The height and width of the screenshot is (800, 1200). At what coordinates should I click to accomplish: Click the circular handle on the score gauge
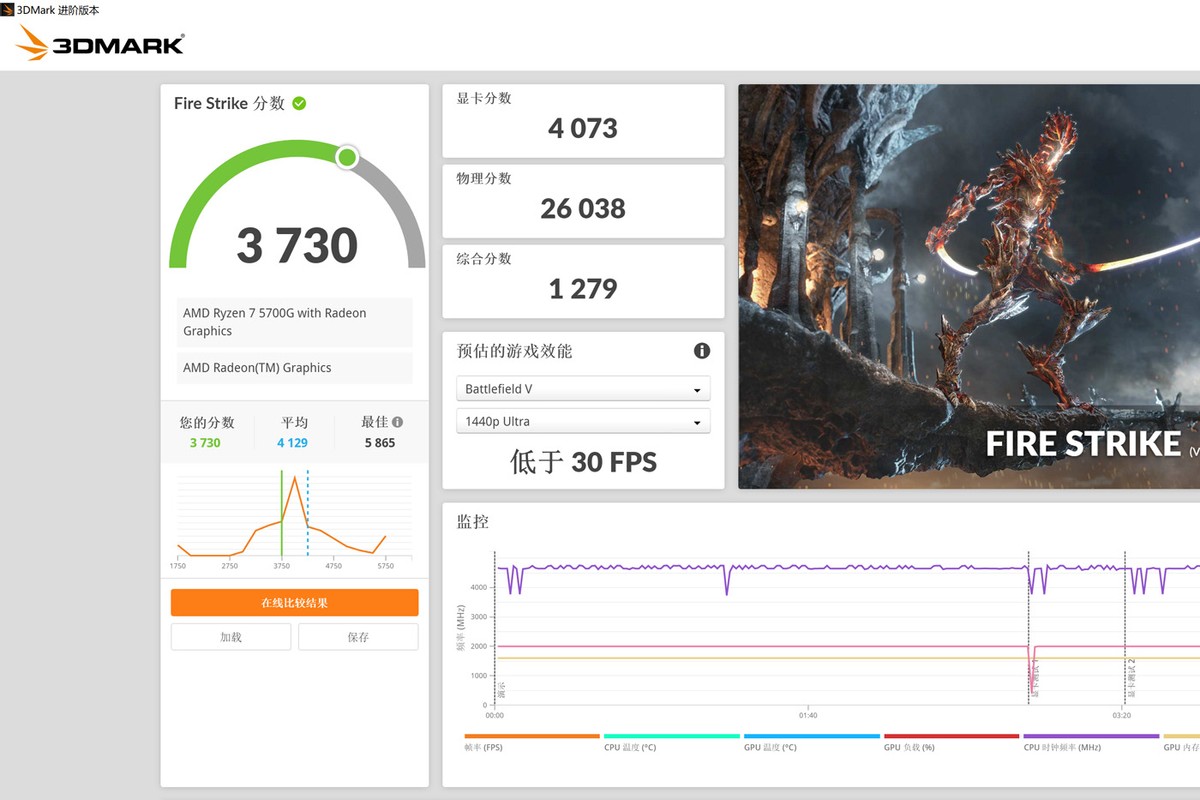click(347, 157)
